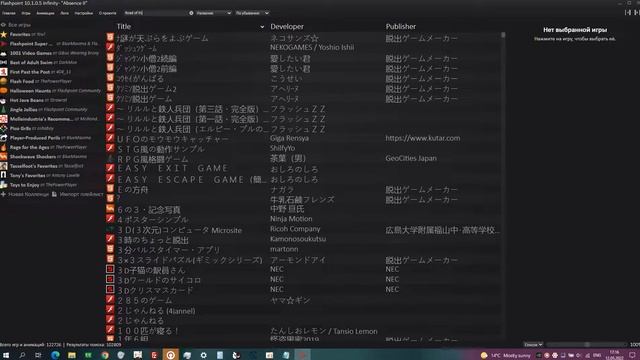This screenshot has width=640, height=360.
Task: Select the Player-Produced Perils playlist icon
Action: coord(4,138)
